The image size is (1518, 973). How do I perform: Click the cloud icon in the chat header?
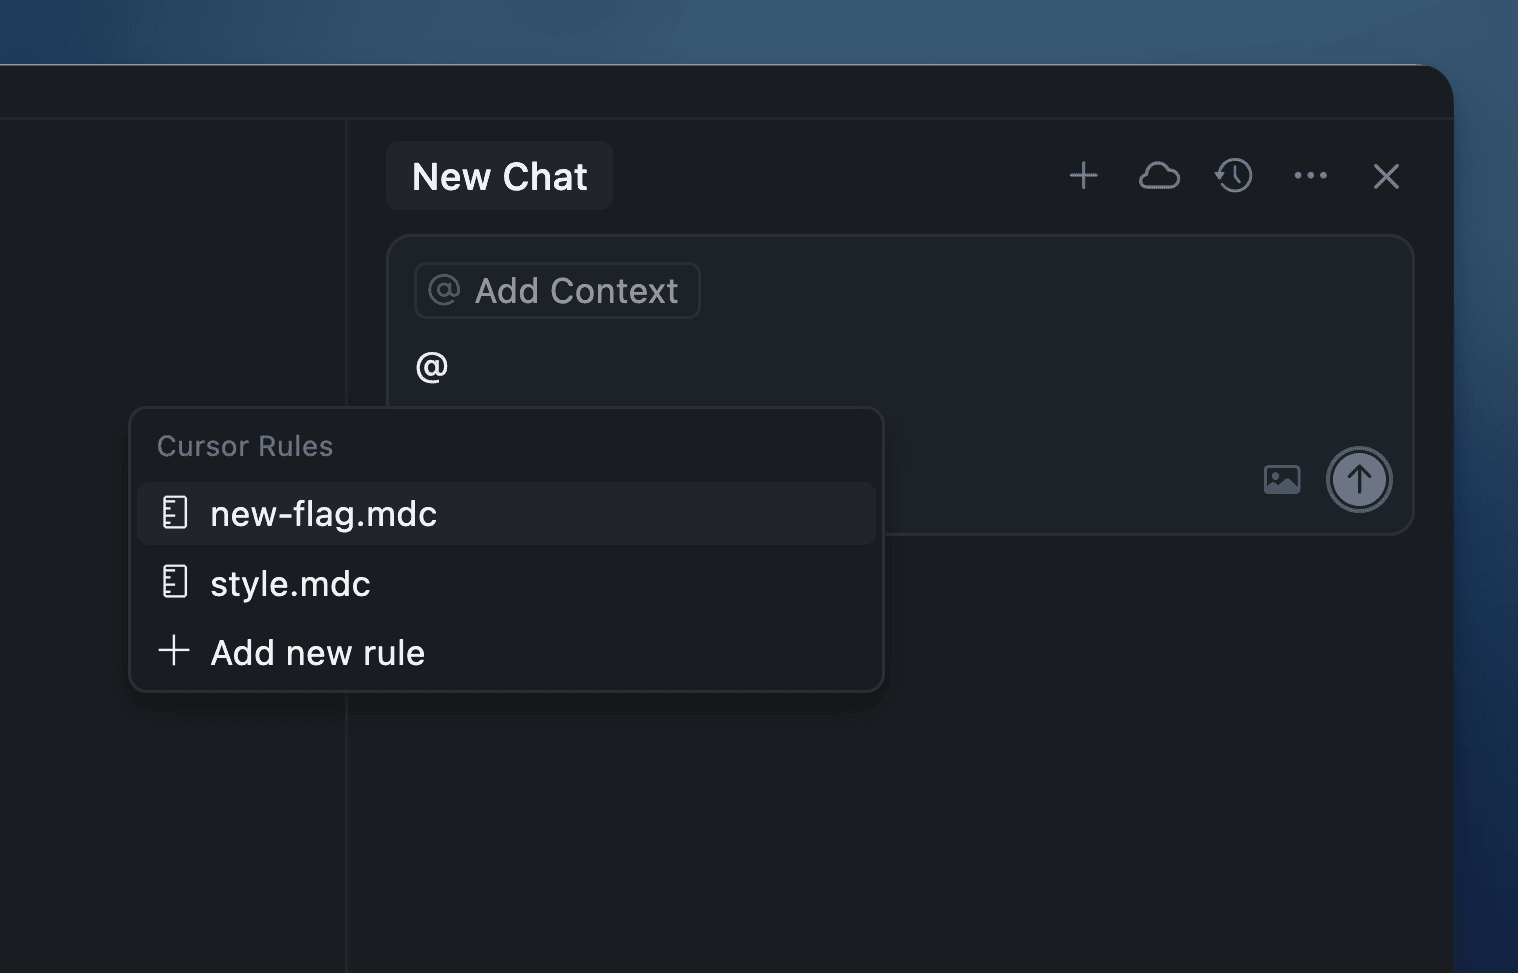click(1159, 177)
